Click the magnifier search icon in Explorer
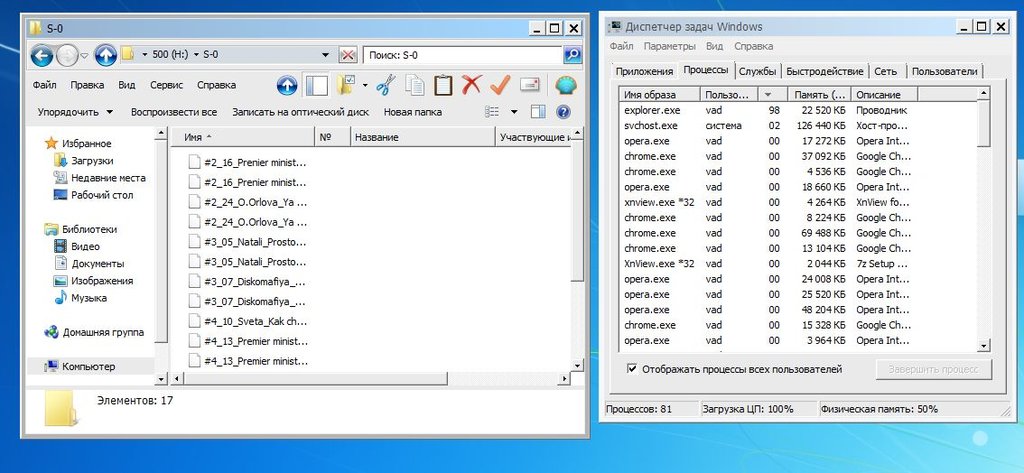The image size is (1024, 473). coord(572,55)
